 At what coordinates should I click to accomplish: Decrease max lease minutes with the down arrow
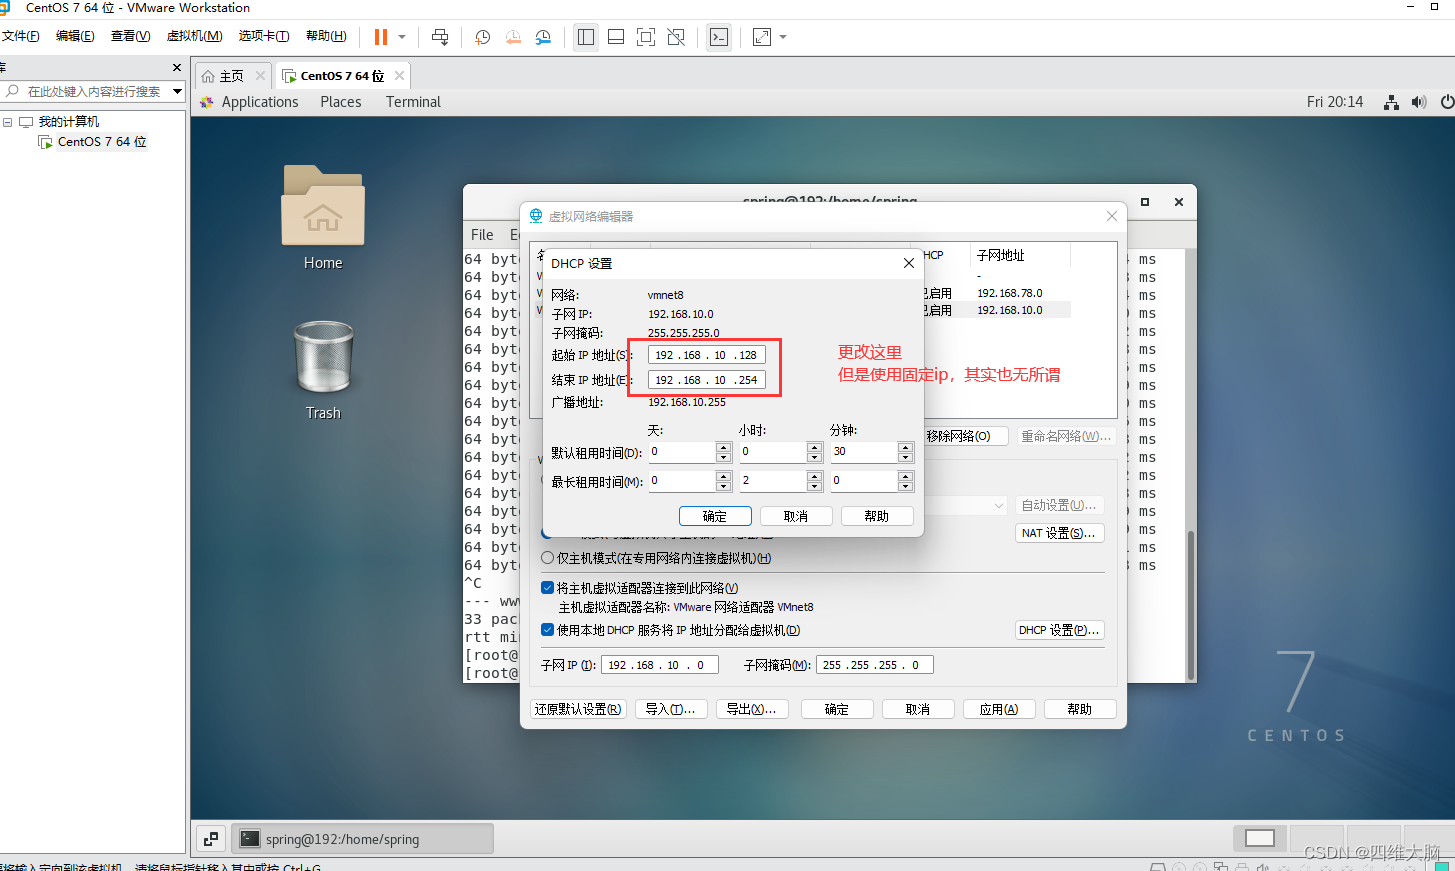pos(905,486)
